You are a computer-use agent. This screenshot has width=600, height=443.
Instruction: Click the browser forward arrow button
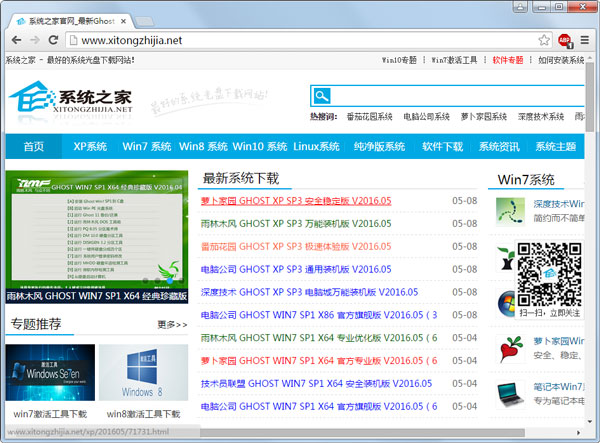pyautogui.click(x=38, y=40)
